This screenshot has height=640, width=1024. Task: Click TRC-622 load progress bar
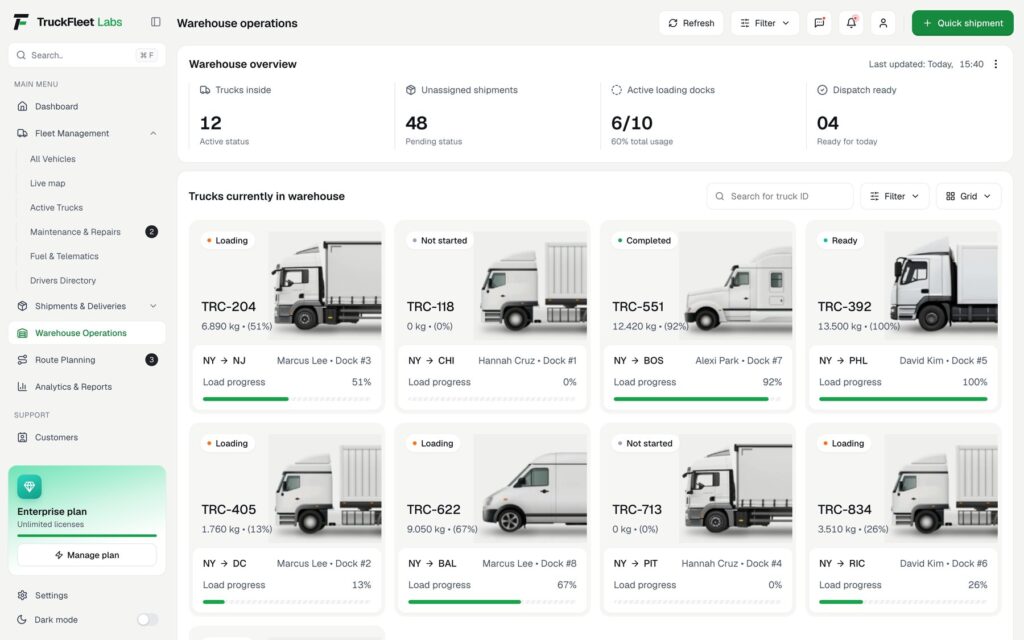click(492, 602)
